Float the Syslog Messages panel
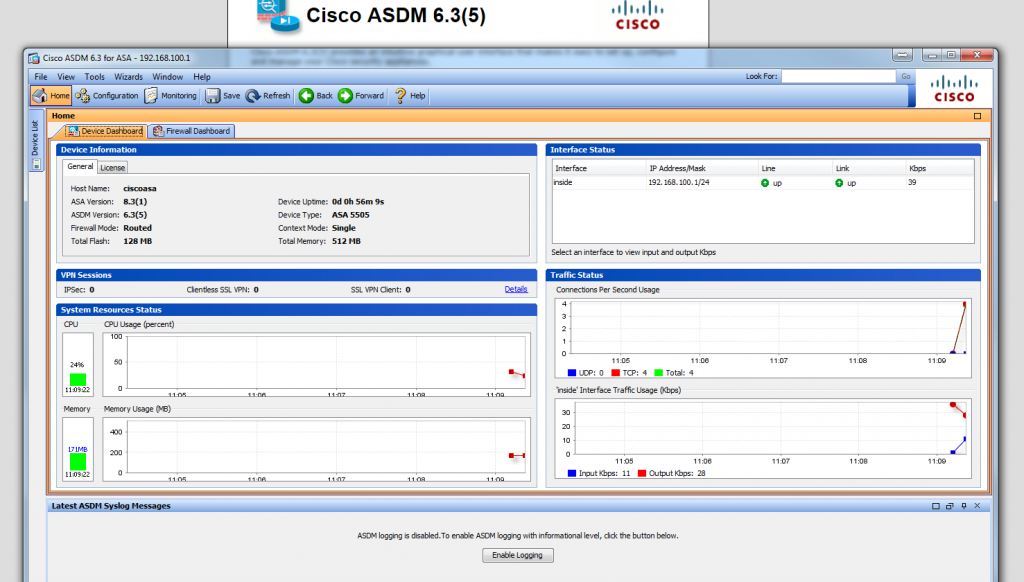 950,506
